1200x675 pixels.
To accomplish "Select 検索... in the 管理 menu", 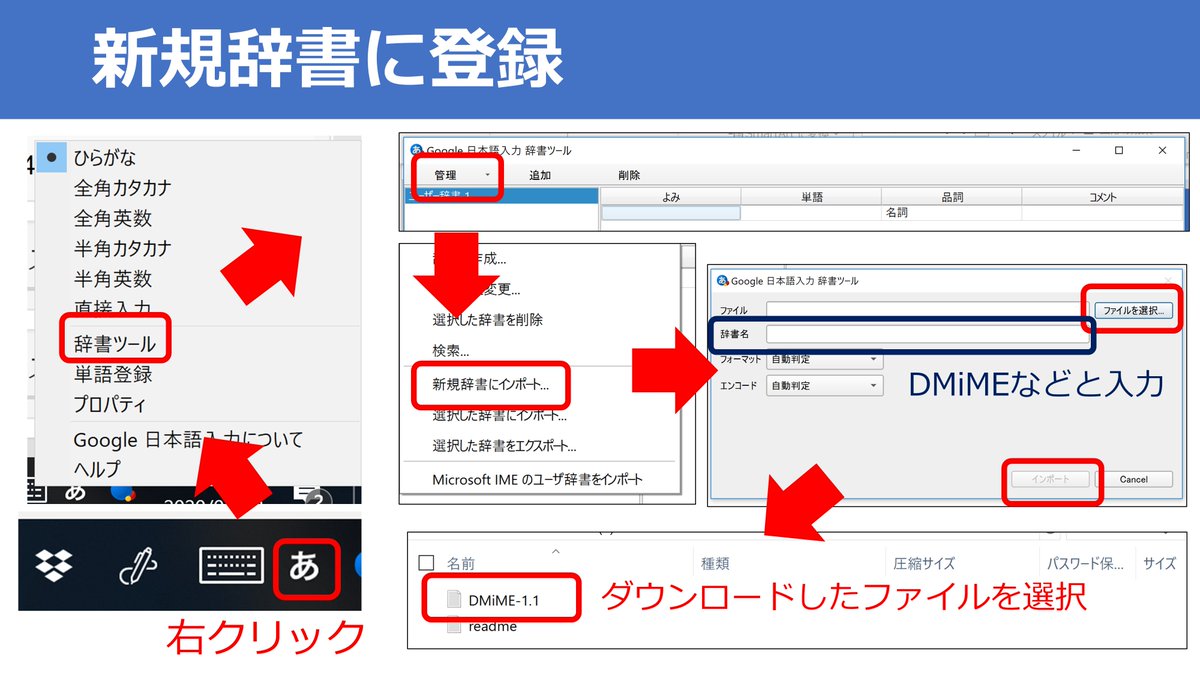I will pyautogui.click(x=450, y=351).
